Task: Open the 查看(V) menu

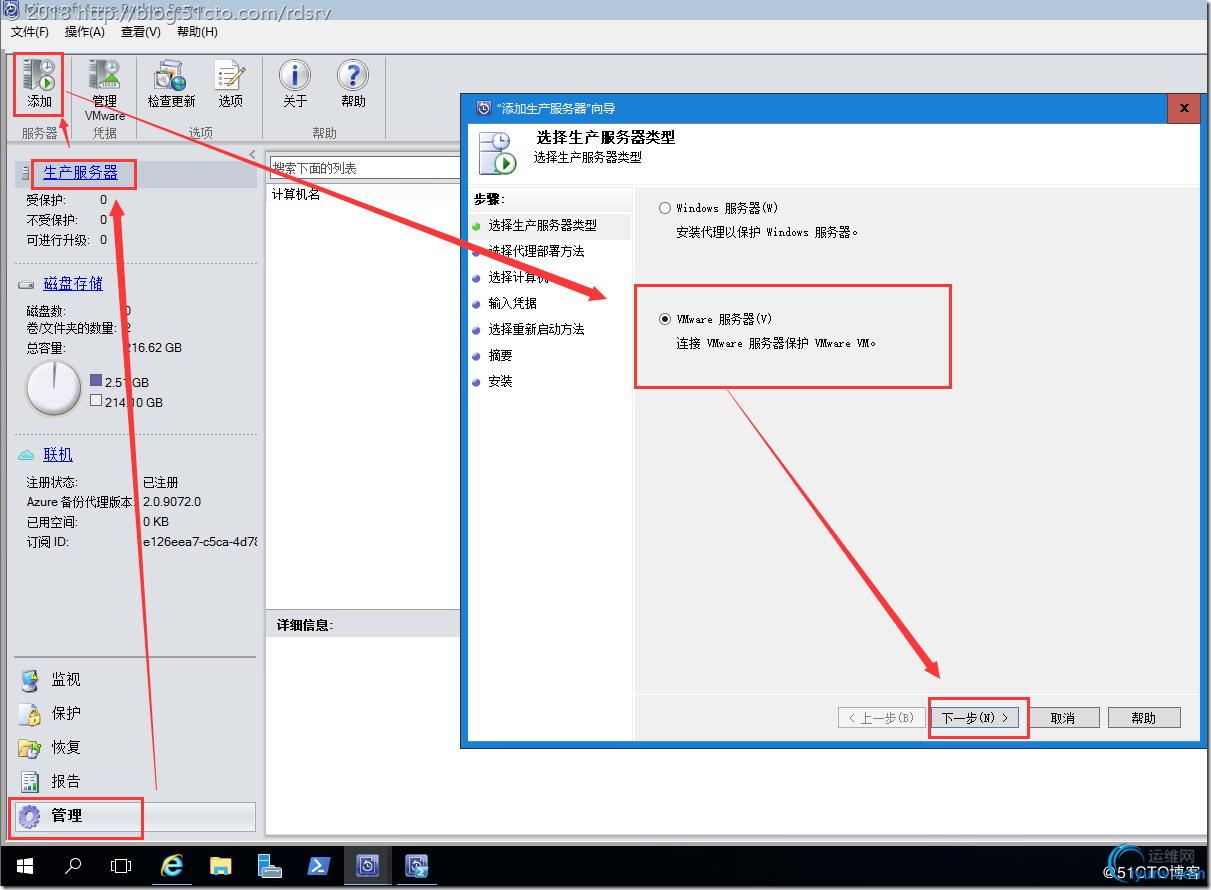Action: pyautogui.click(x=141, y=32)
